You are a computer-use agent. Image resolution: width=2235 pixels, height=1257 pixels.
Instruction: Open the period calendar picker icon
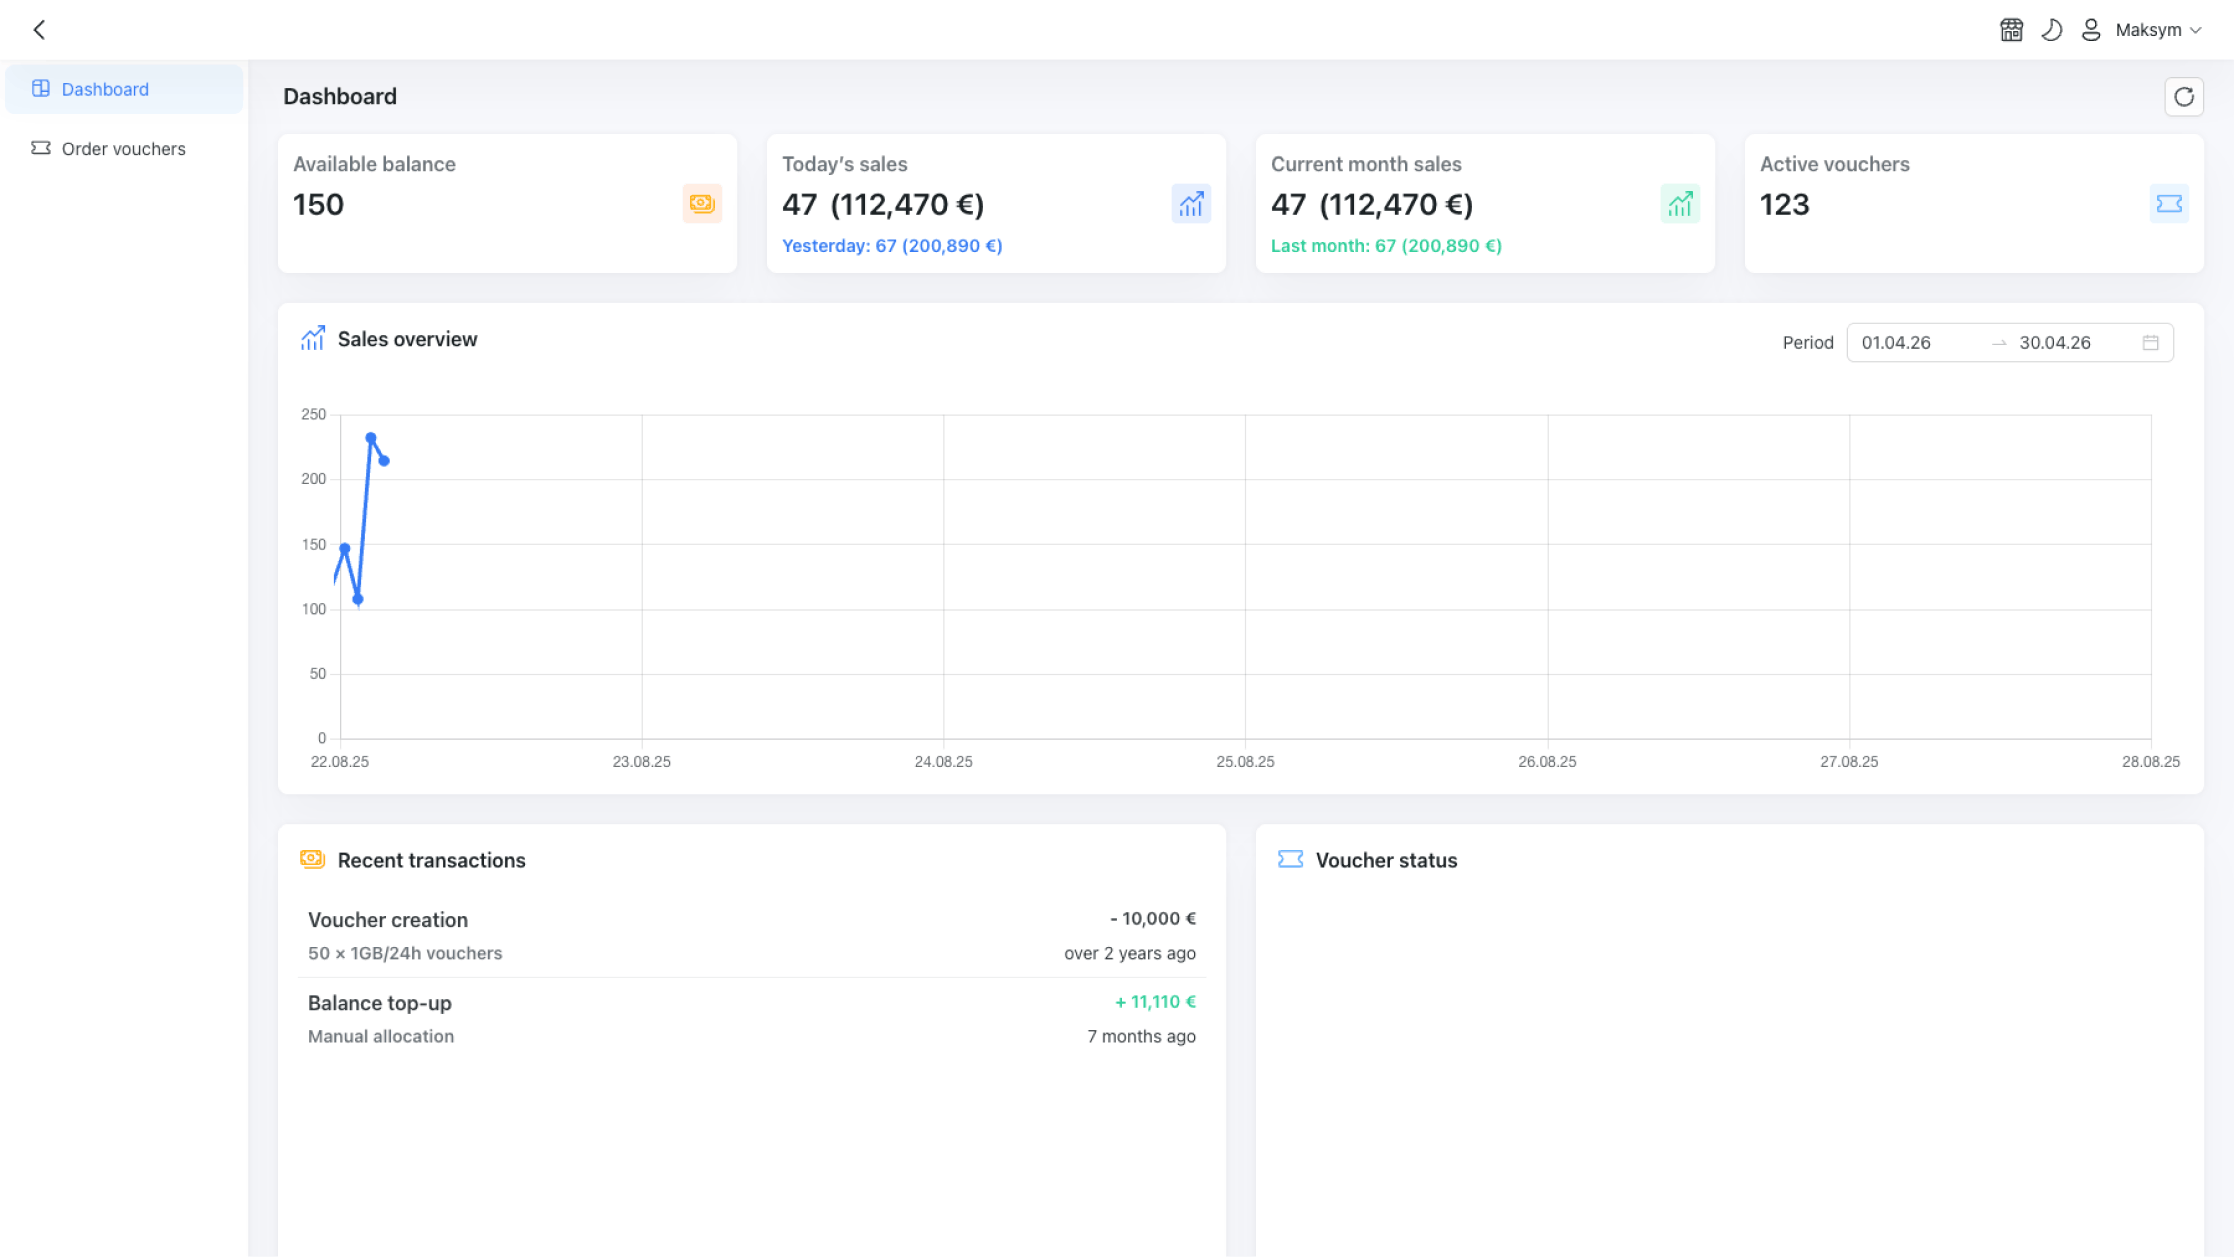pos(2151,343)
